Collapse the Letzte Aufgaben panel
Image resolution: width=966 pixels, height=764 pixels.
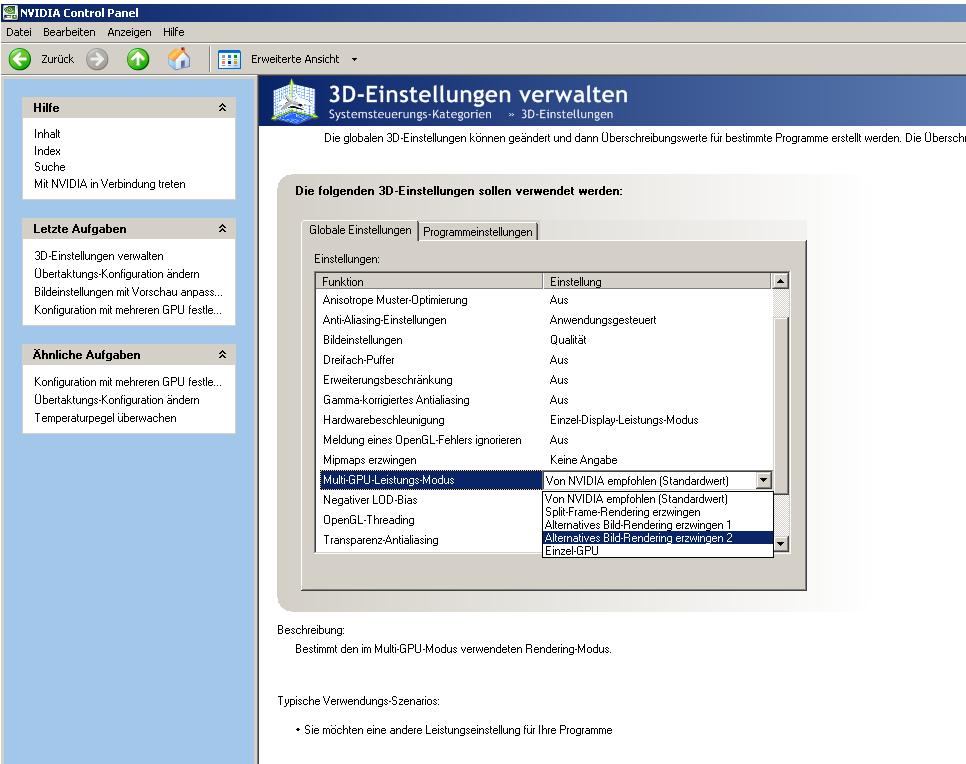point(222,229)
